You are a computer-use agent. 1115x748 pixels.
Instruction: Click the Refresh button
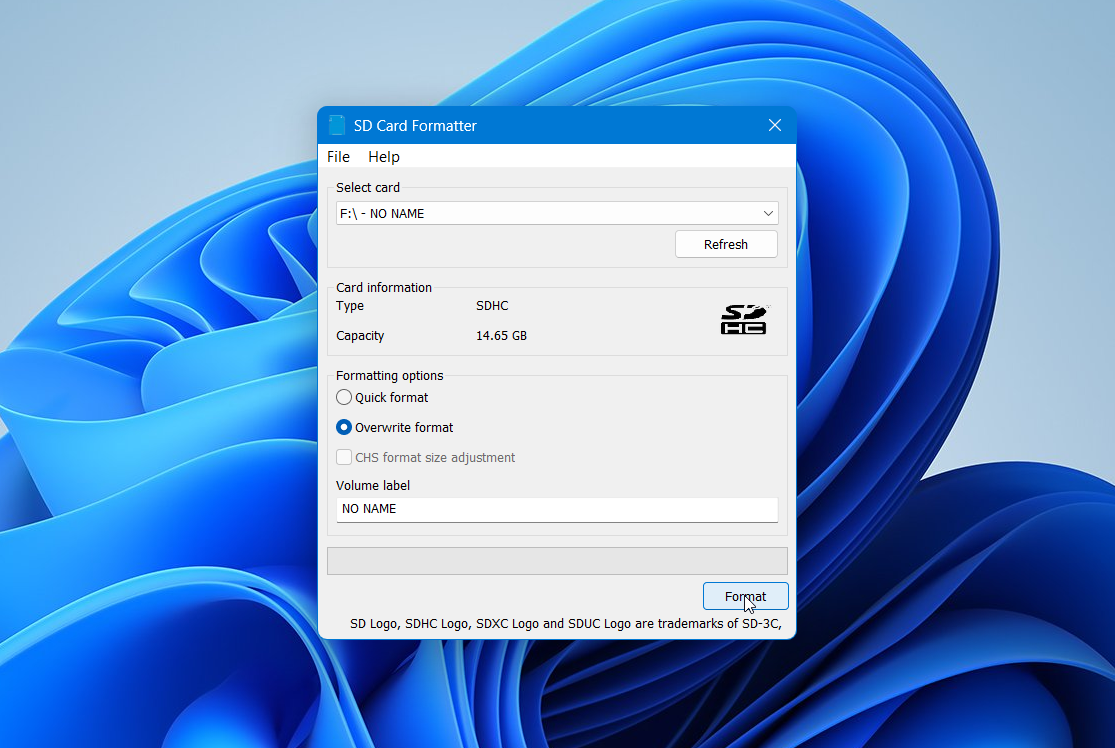[x=726, y=244]
